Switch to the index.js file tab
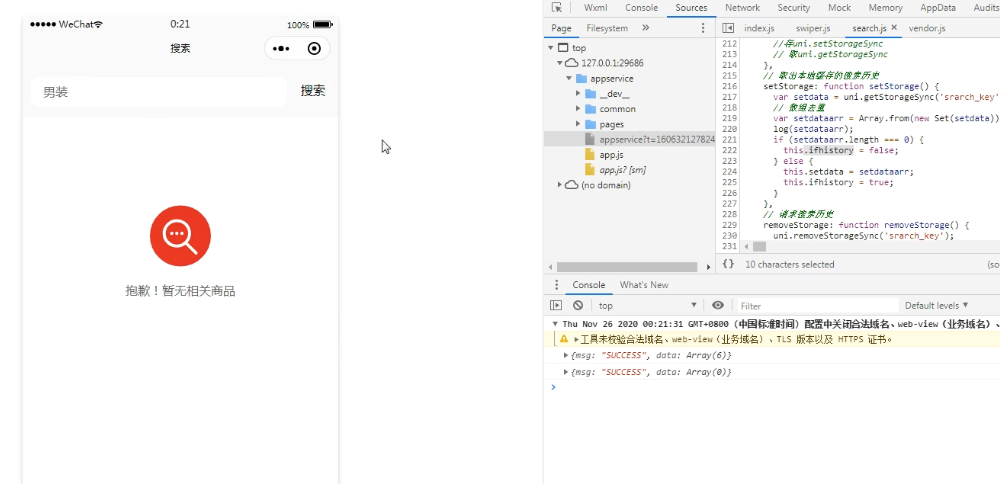Viewport: 1000px width, 484px height. (x=759, y=28)
